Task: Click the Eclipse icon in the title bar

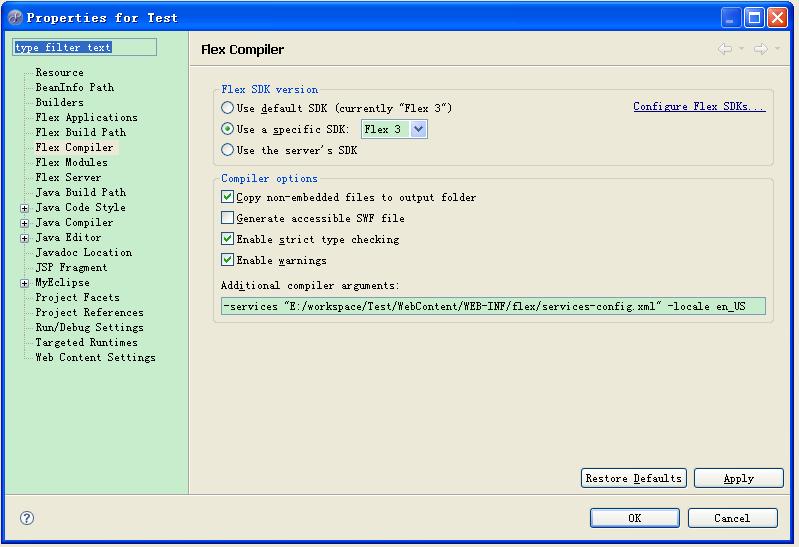Action: (15, 17)
